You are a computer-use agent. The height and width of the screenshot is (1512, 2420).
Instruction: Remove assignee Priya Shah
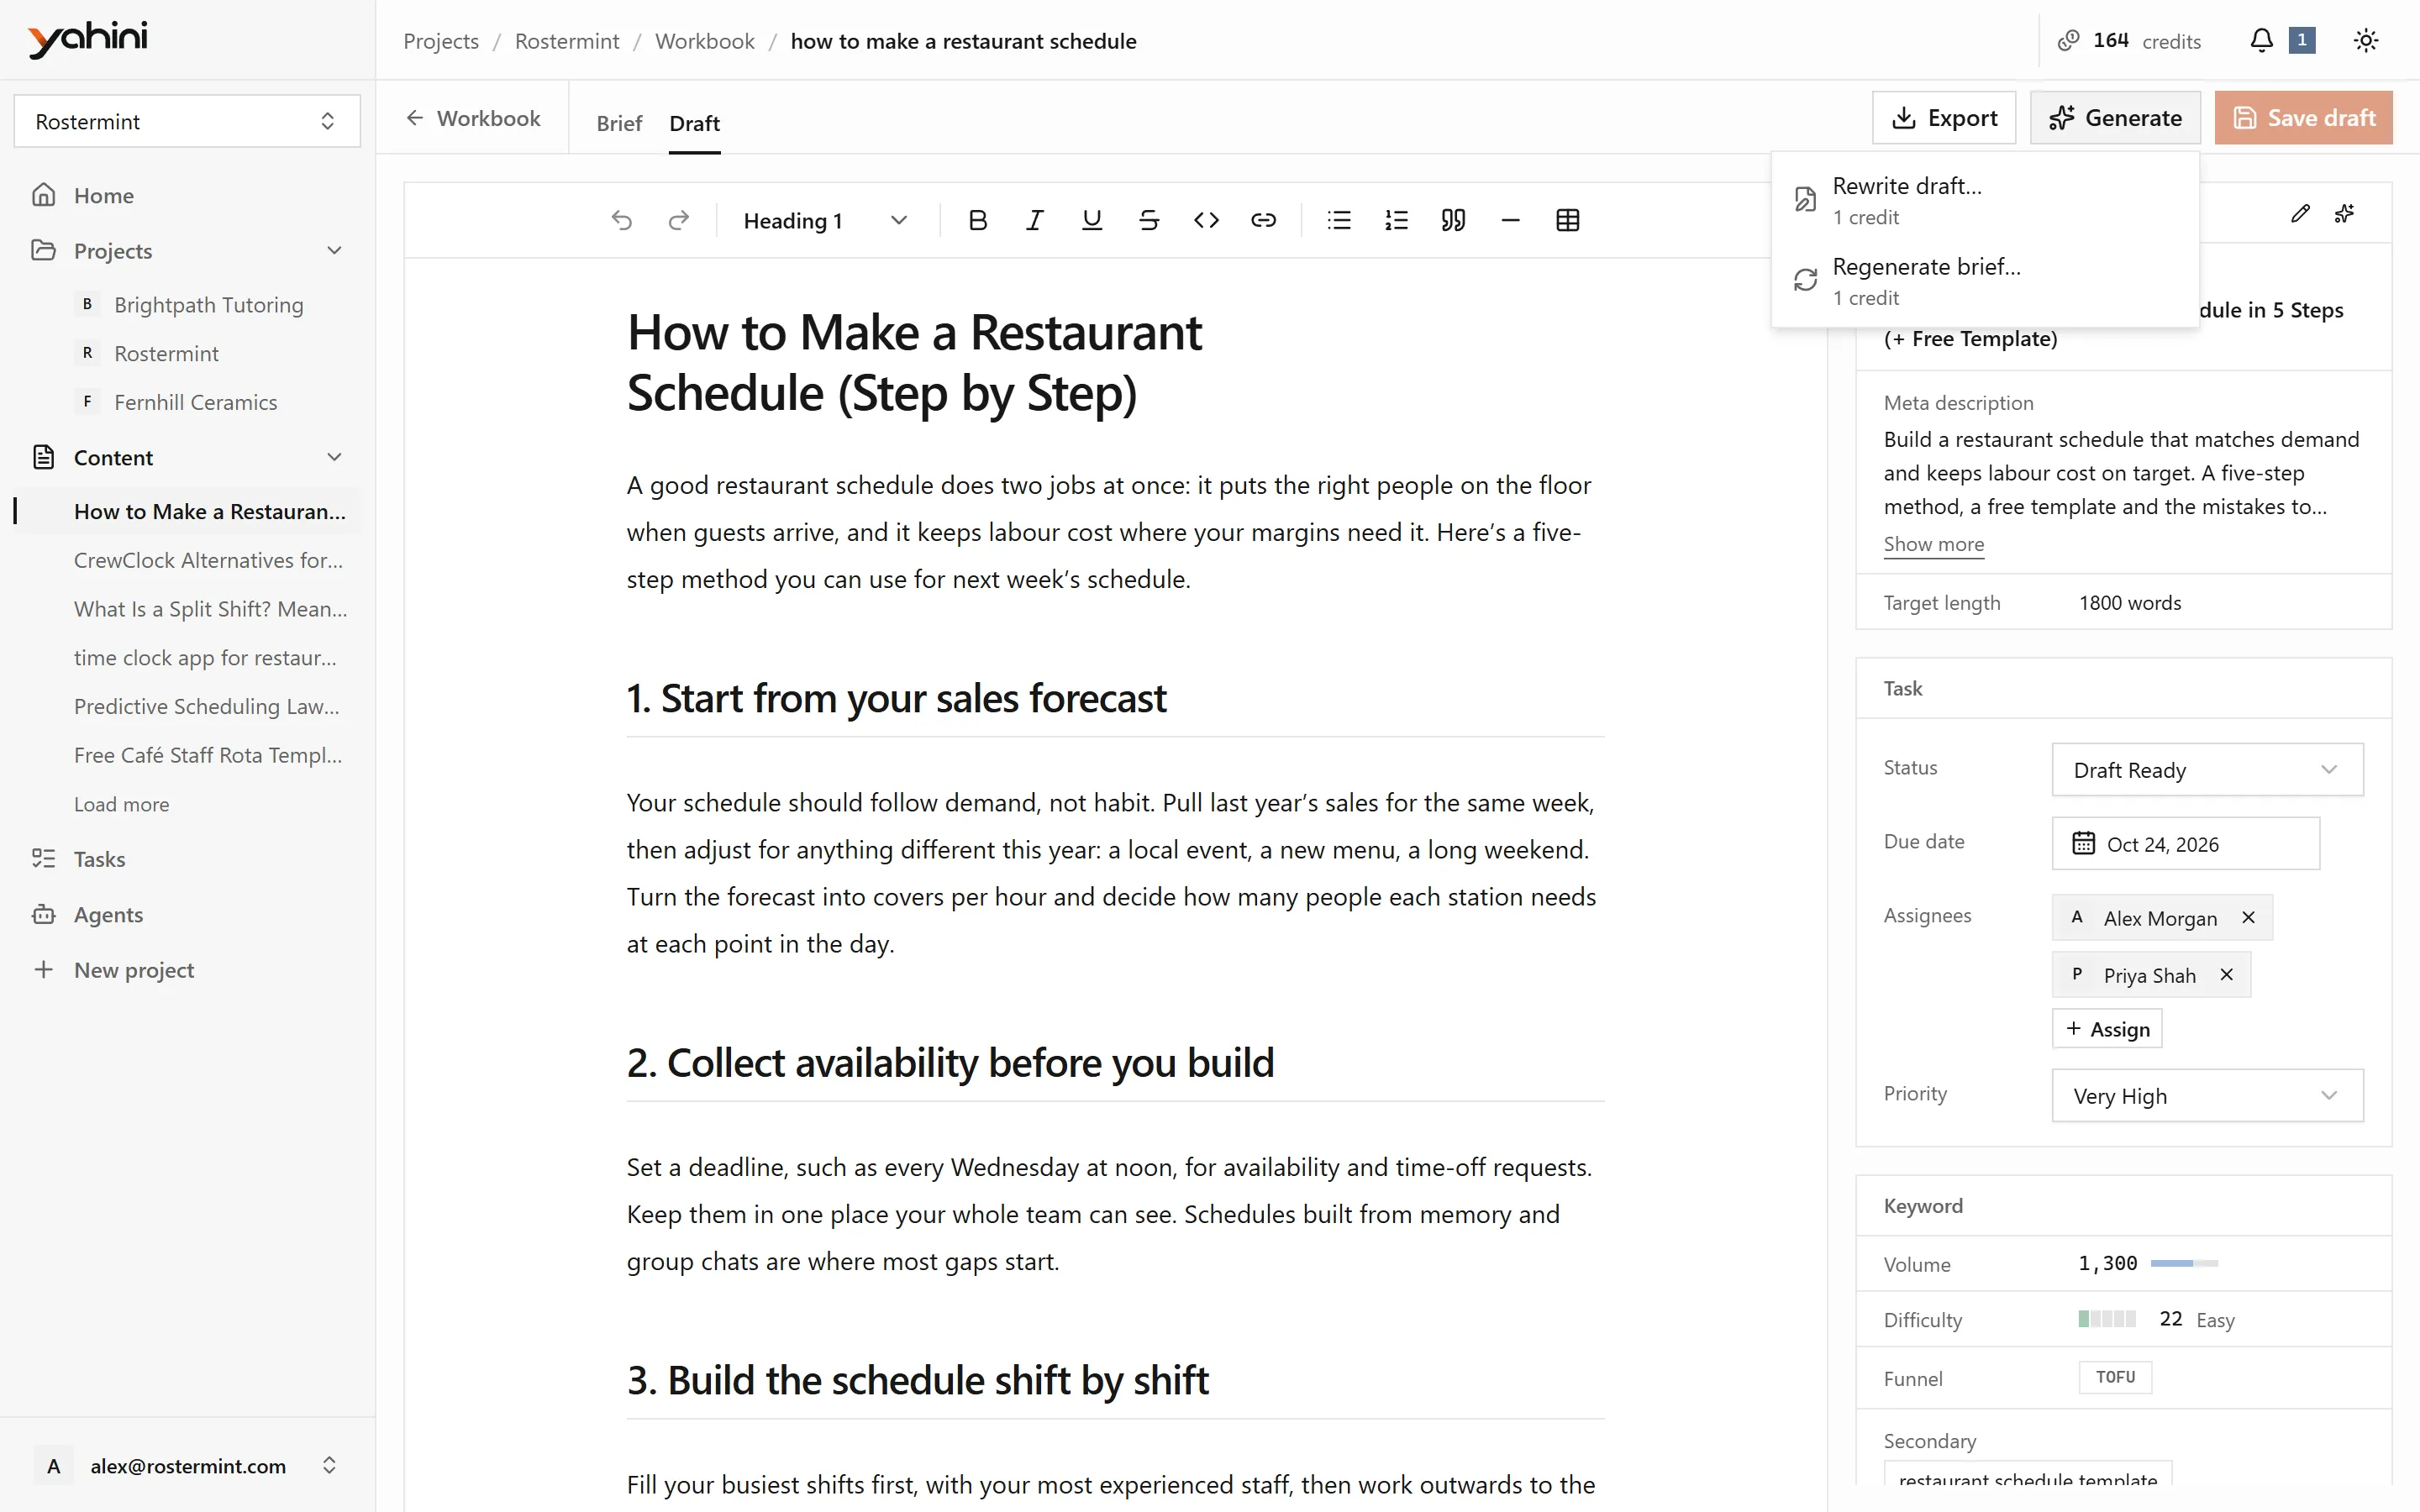[x=2226, y=974]
